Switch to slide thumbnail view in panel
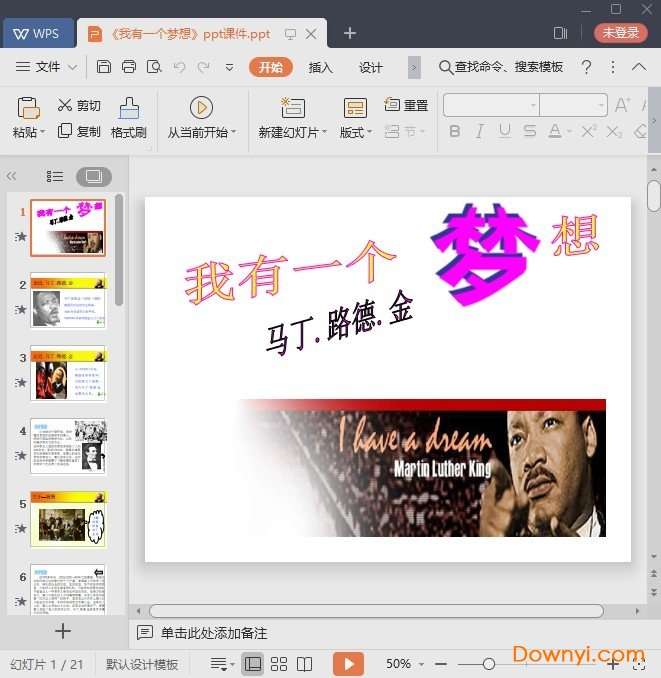 [x=94, y=176]
